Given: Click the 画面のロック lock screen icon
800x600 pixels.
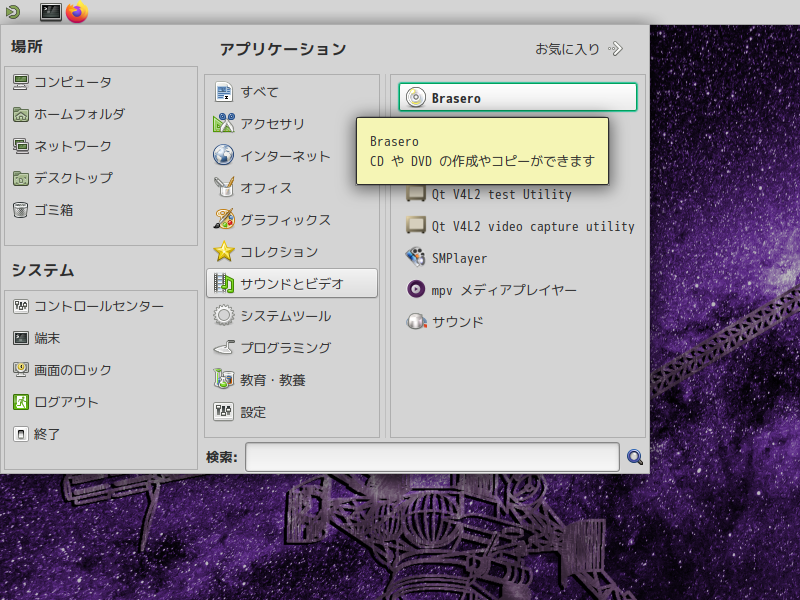Looking at the screenshot, I should point(20,370).
